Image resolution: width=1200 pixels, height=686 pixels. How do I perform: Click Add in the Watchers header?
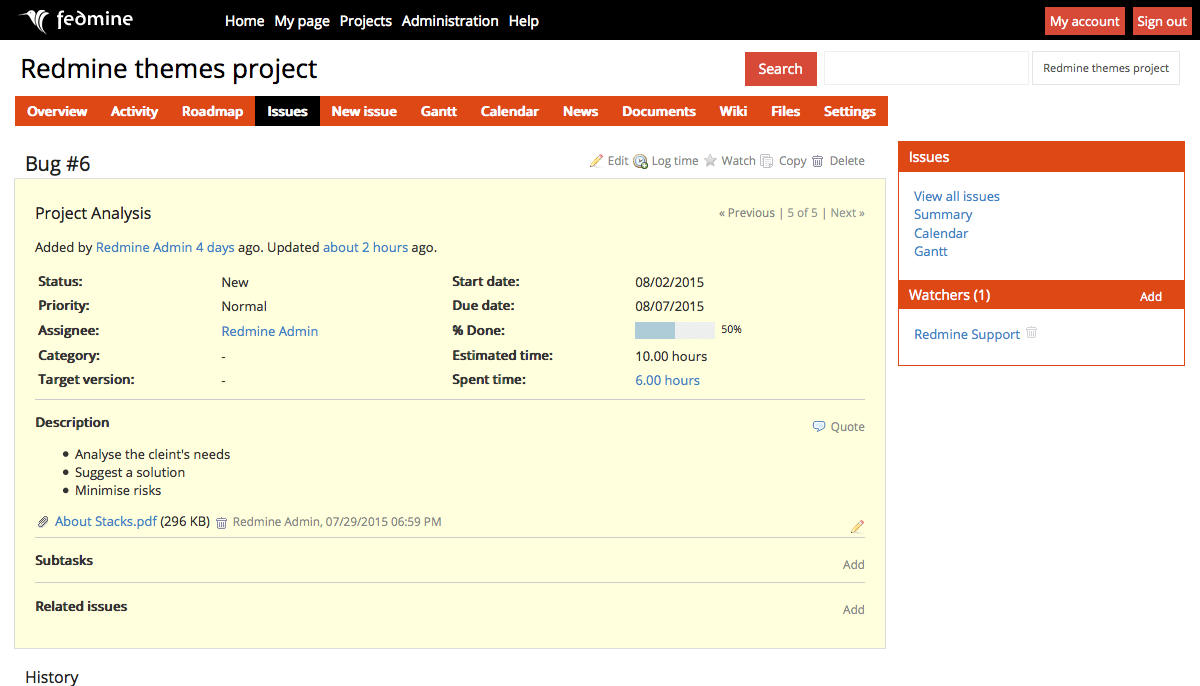pyautogui.click(x=1151, y=296)
